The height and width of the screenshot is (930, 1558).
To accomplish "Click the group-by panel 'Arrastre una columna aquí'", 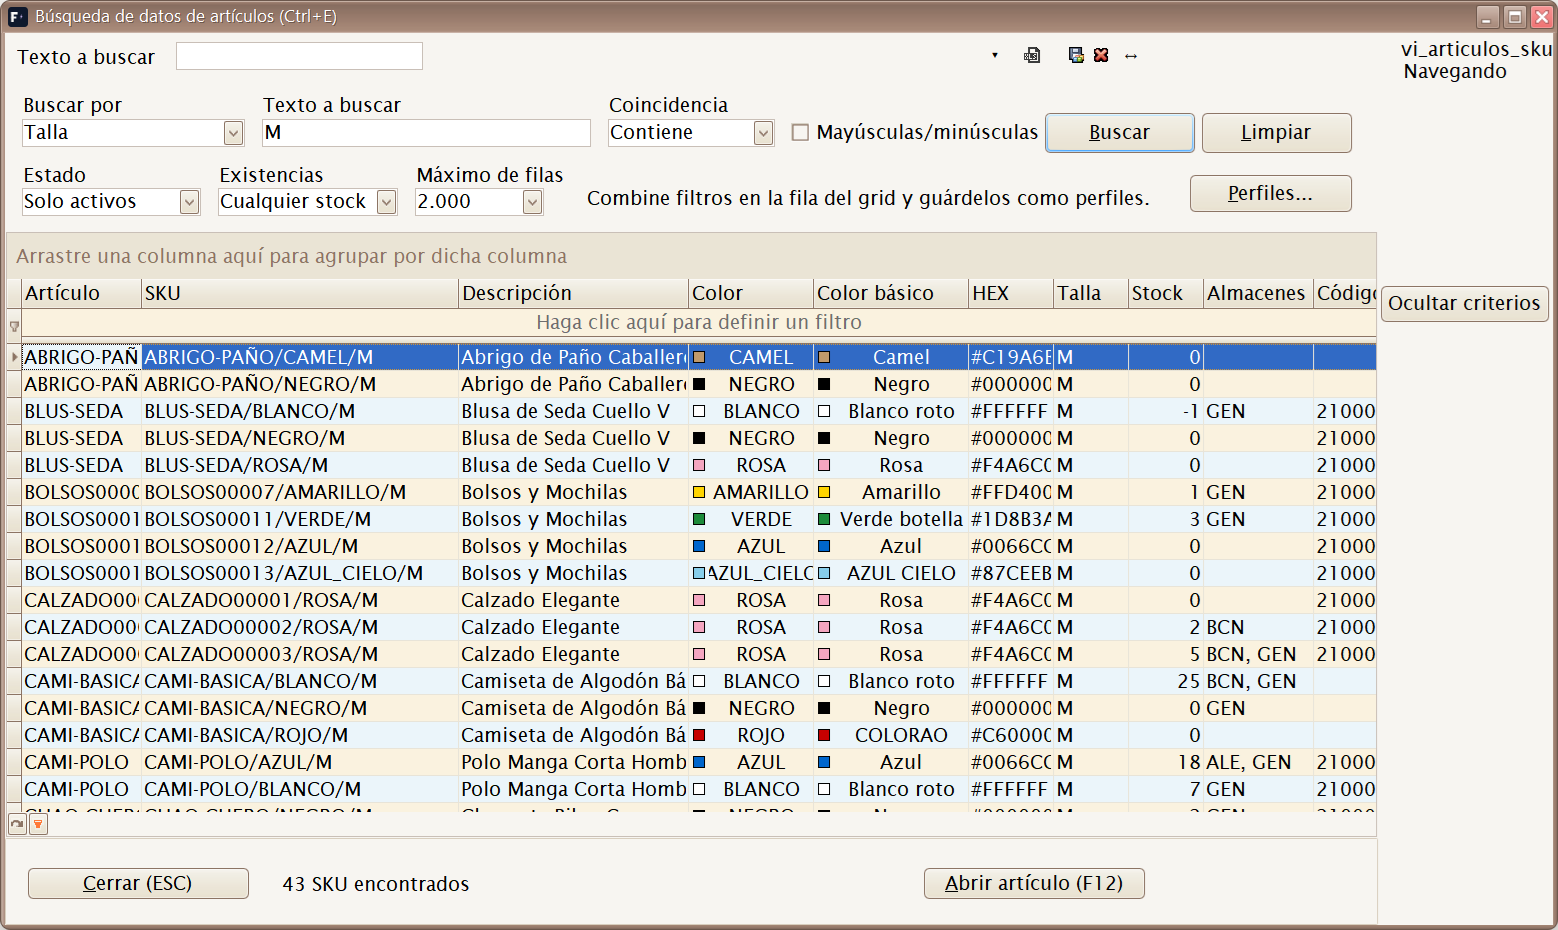I will point(691,256).
